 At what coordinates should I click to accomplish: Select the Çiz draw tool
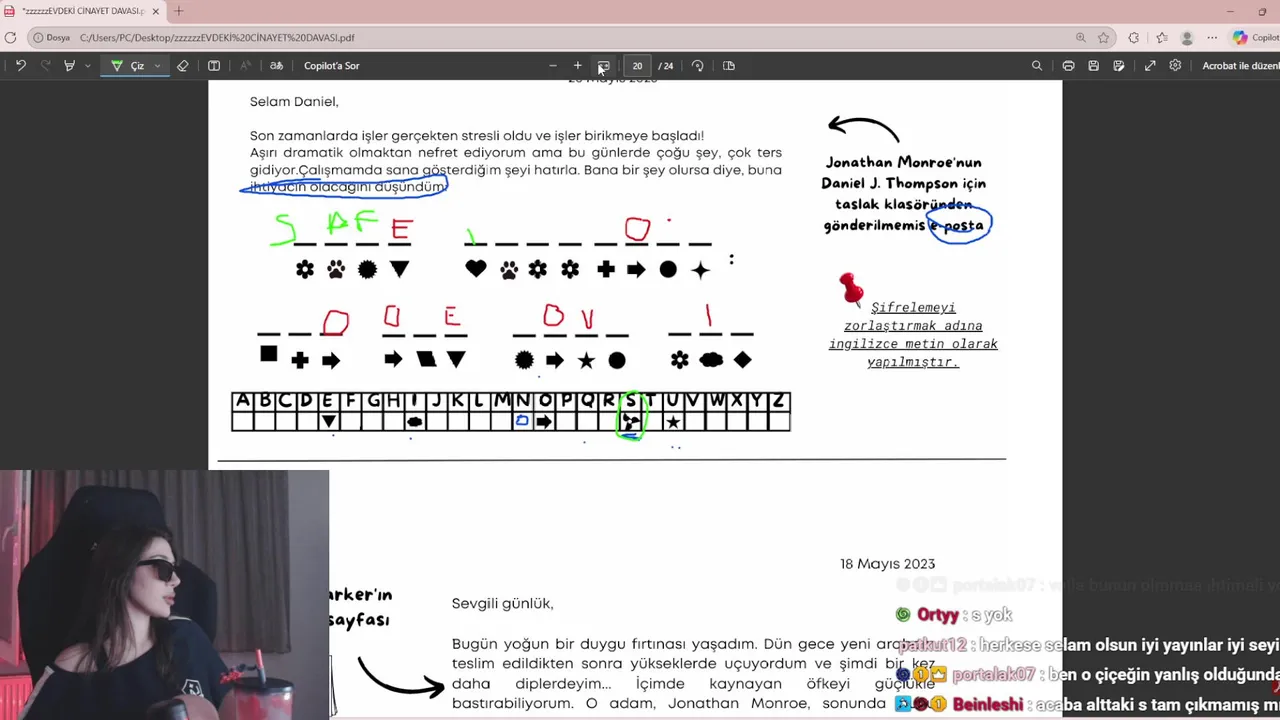[x=128, y=66]
